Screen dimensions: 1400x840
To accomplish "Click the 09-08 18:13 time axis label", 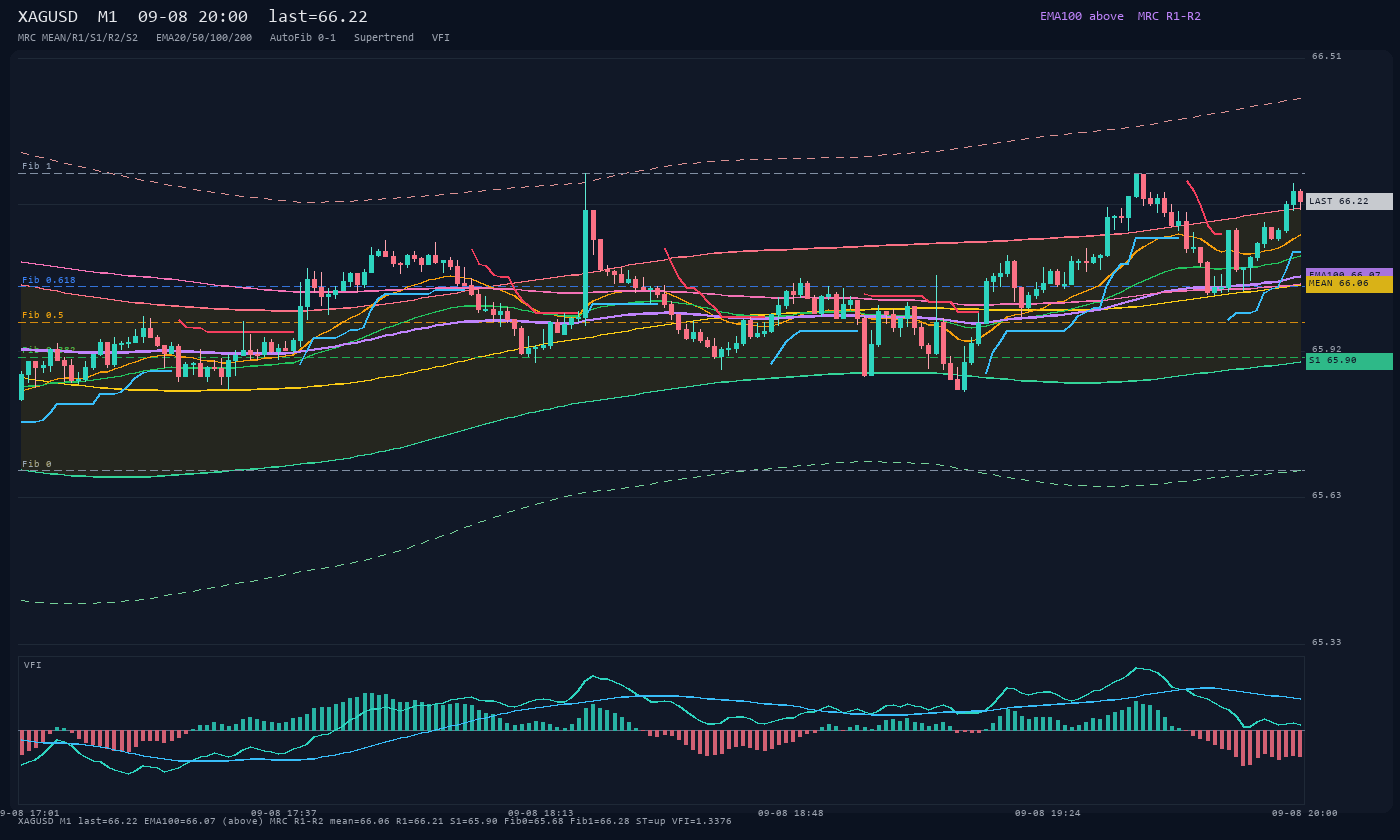I will [541, 813].
